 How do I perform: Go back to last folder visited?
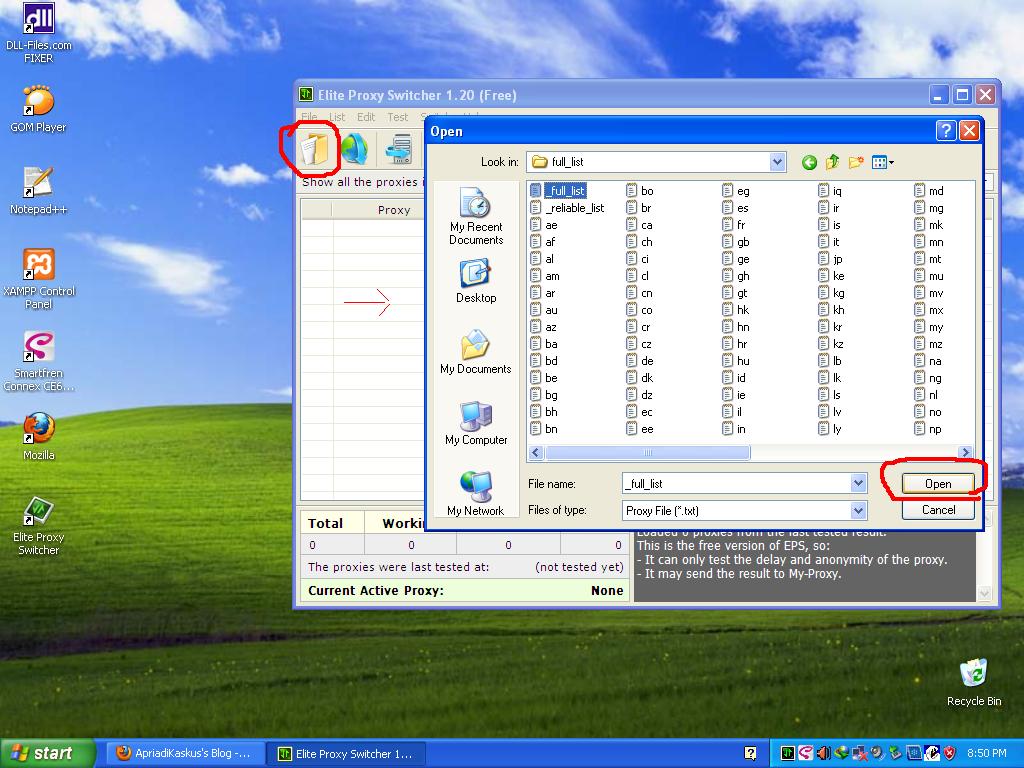(809, 162)
